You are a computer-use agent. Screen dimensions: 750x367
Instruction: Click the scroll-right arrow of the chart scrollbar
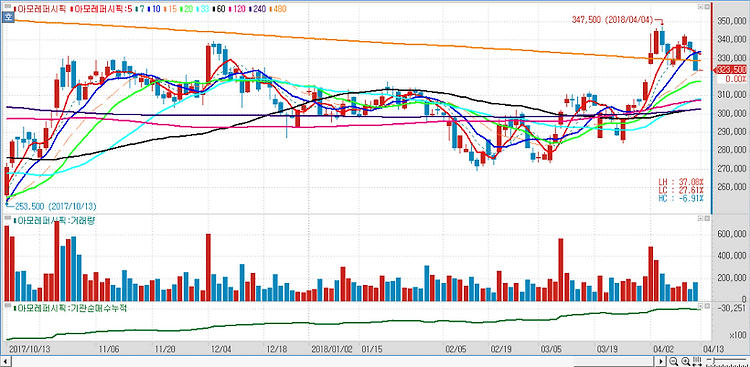point(661,361)
